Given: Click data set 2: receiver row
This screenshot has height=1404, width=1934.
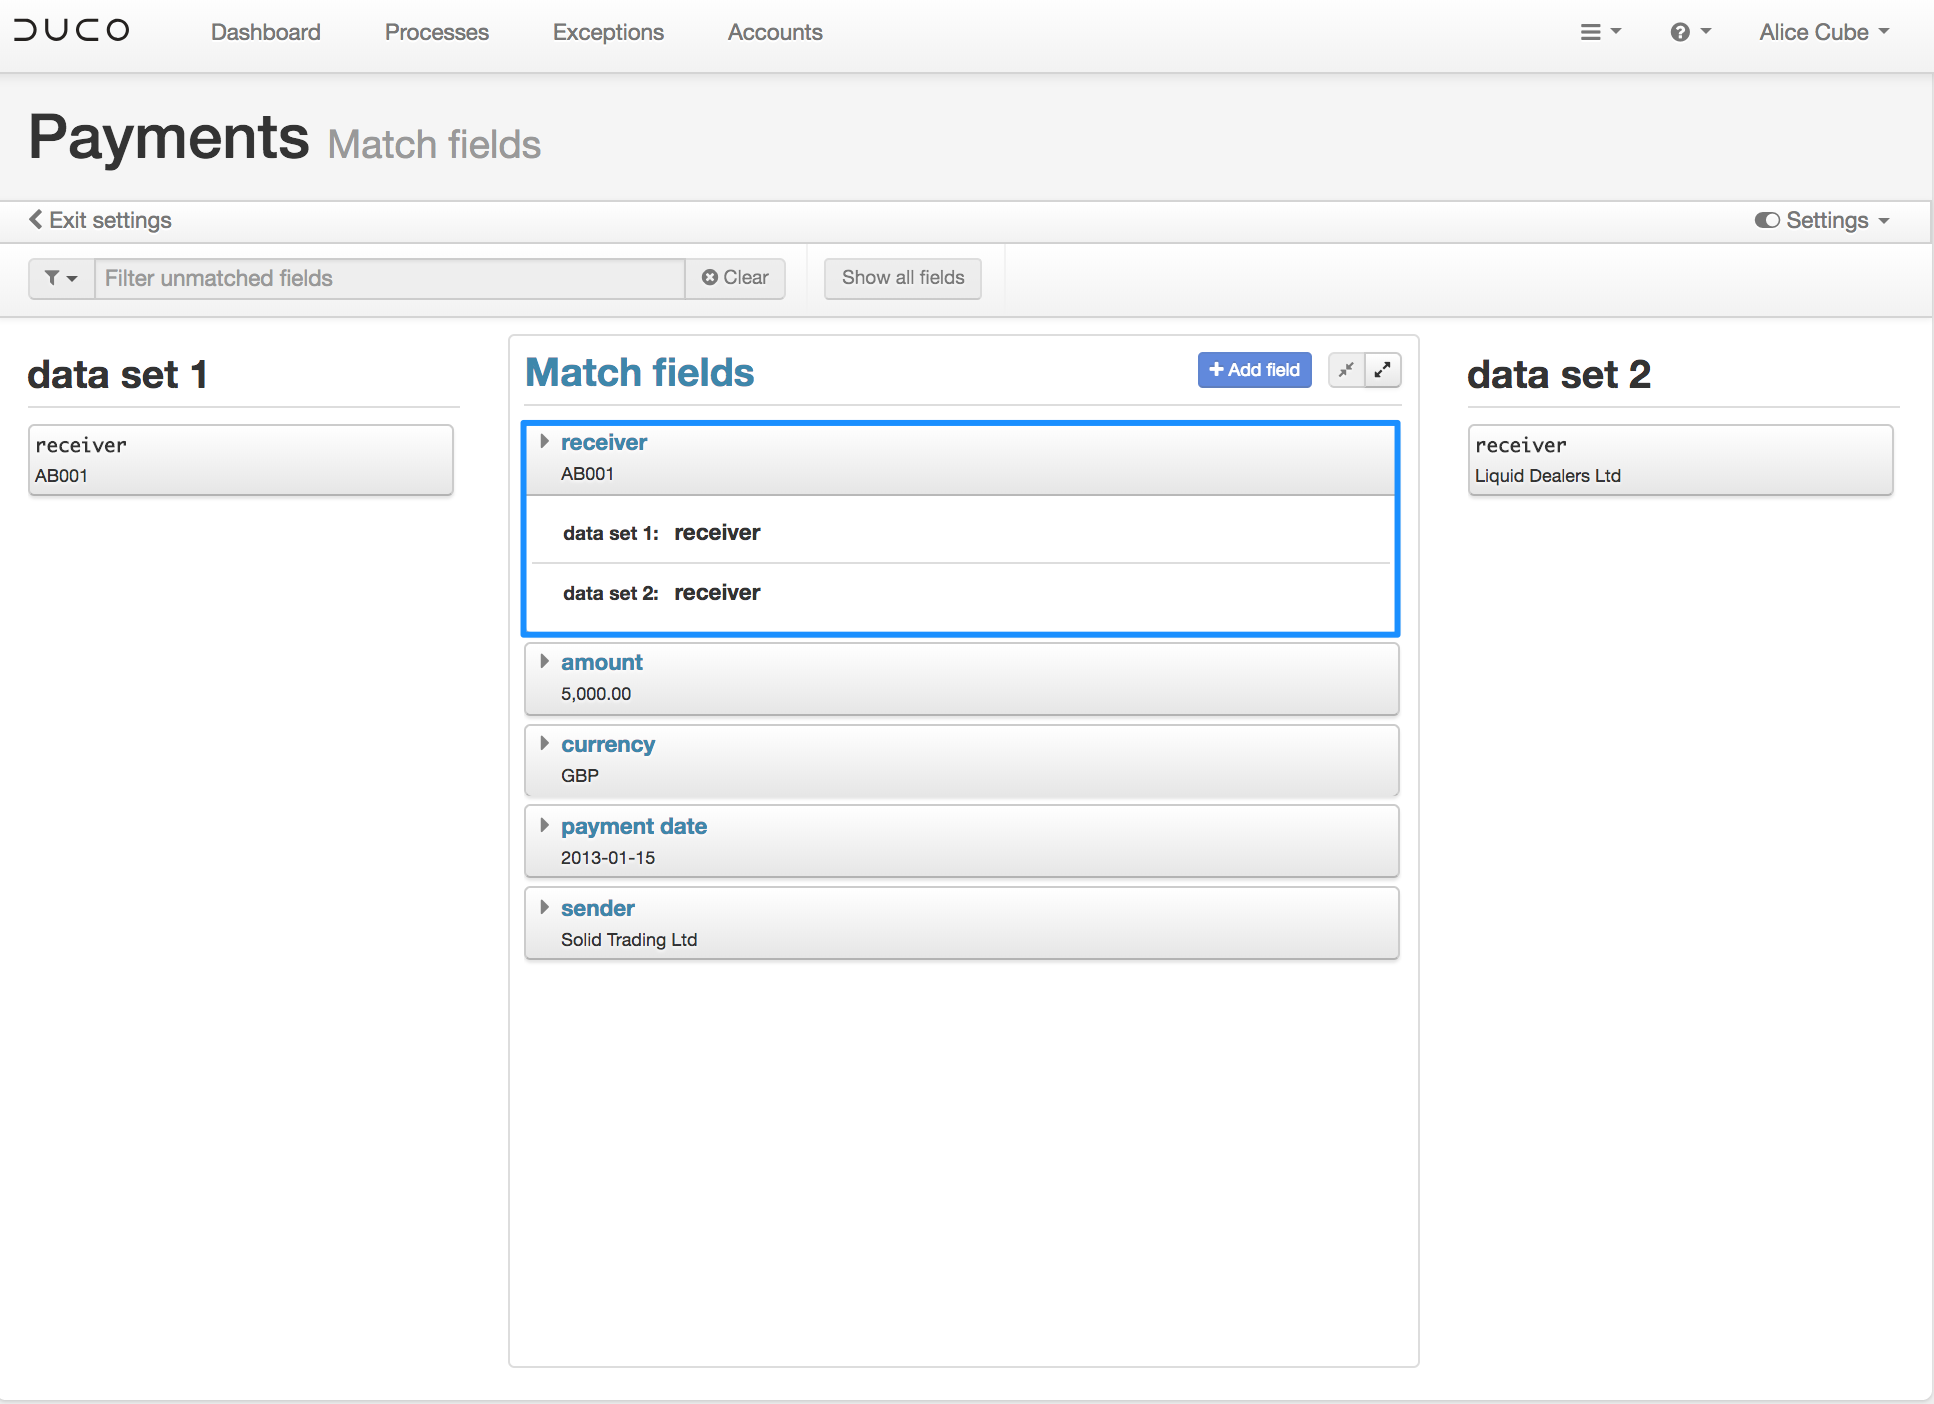Looking at the screenshot, I should point(961,593).
